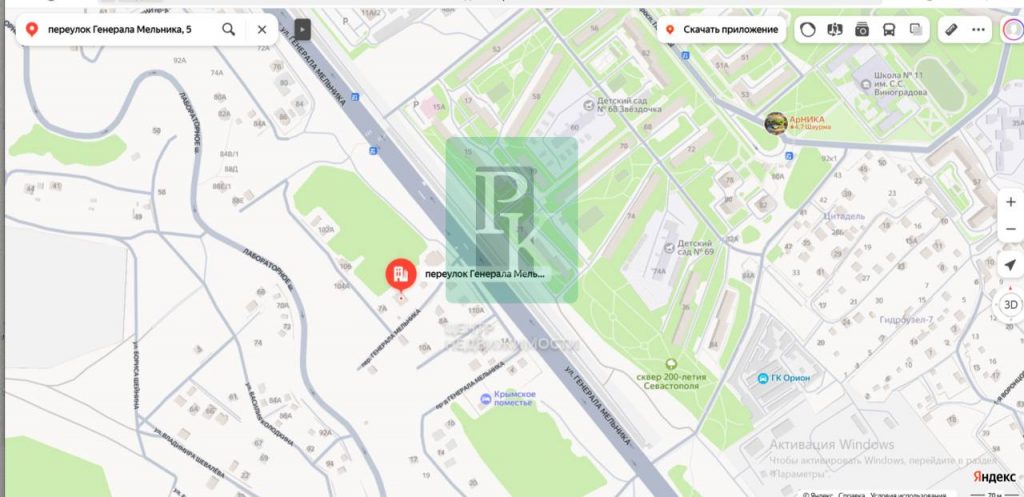Open the user profile avatar
This screenshot has height=497, width=1024.
tap(1013, 30)
